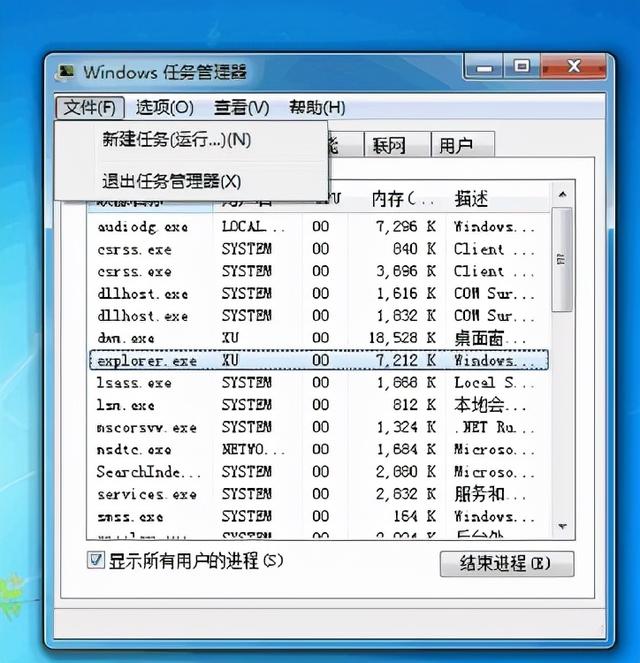Switch to the 用户 tab

click(462, 146)
